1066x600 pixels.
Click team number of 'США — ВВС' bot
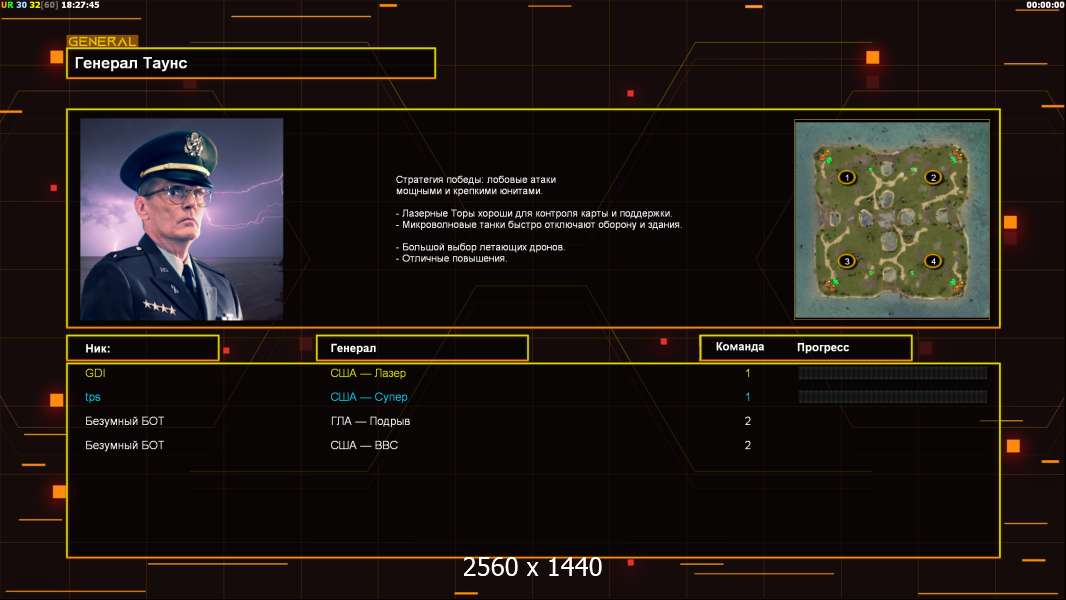click(x=748, y=445)
